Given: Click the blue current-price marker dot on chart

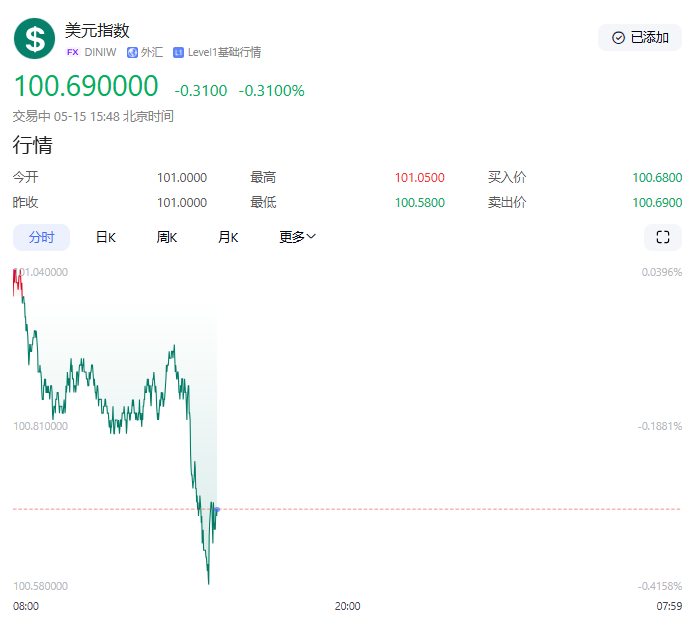Looking at the screenshot, I should pyautogui.click(x=217, y=510).
